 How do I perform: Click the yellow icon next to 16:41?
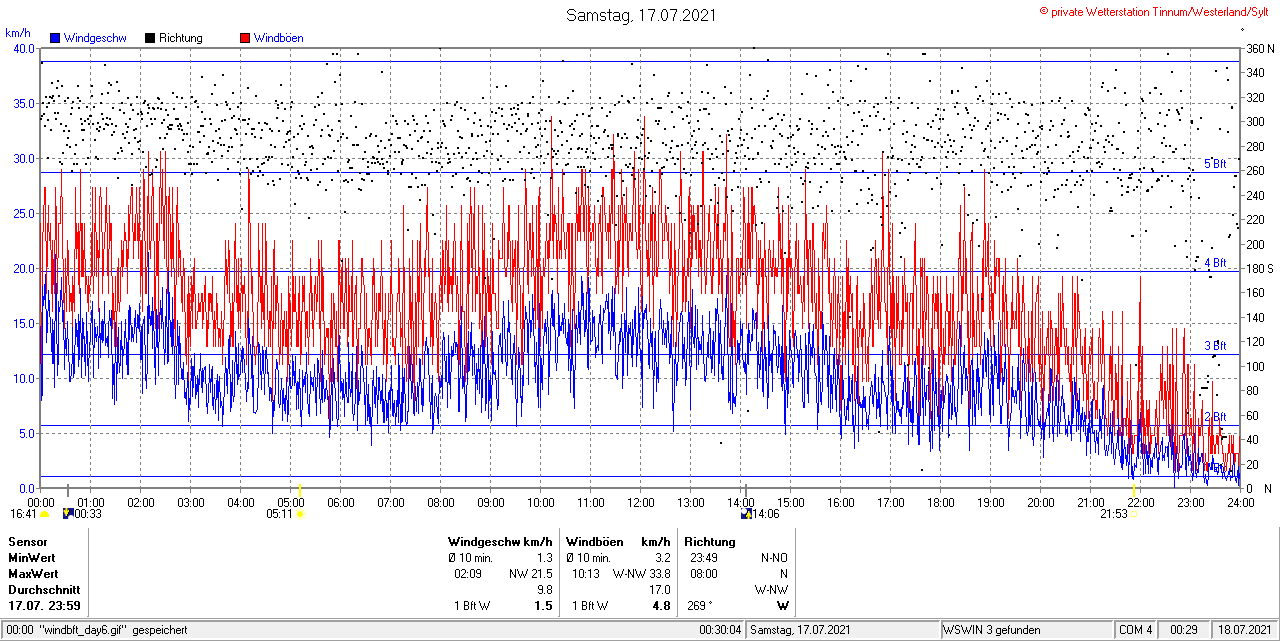45,514
